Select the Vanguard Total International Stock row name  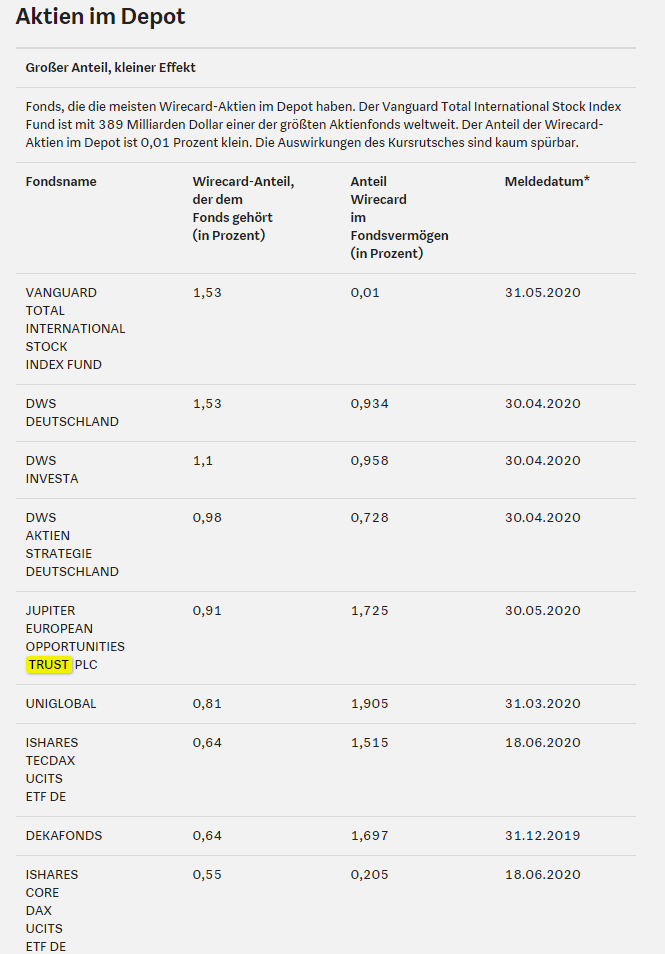coord(75,329)
